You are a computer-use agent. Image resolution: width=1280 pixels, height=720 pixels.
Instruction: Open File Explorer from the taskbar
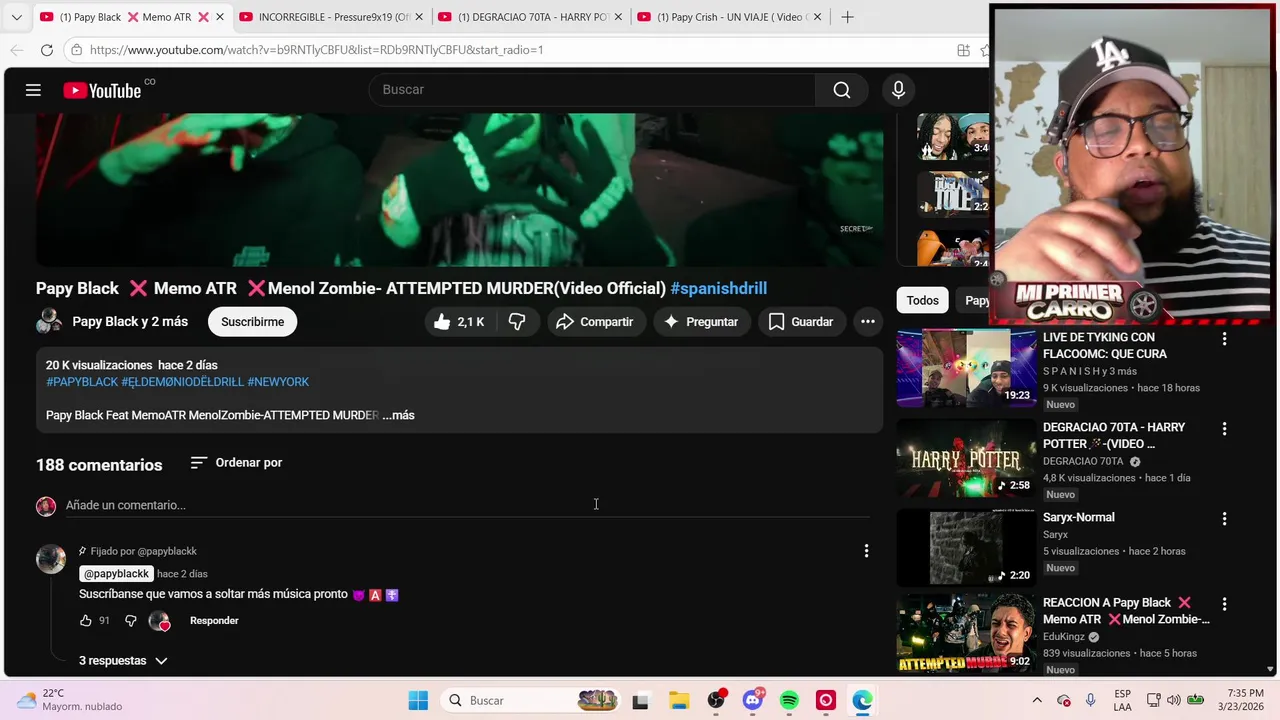point(678,701)
